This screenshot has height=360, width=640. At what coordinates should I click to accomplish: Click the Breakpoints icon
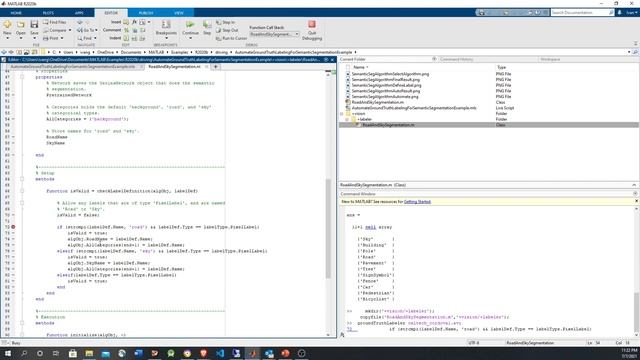coord(166,25)
